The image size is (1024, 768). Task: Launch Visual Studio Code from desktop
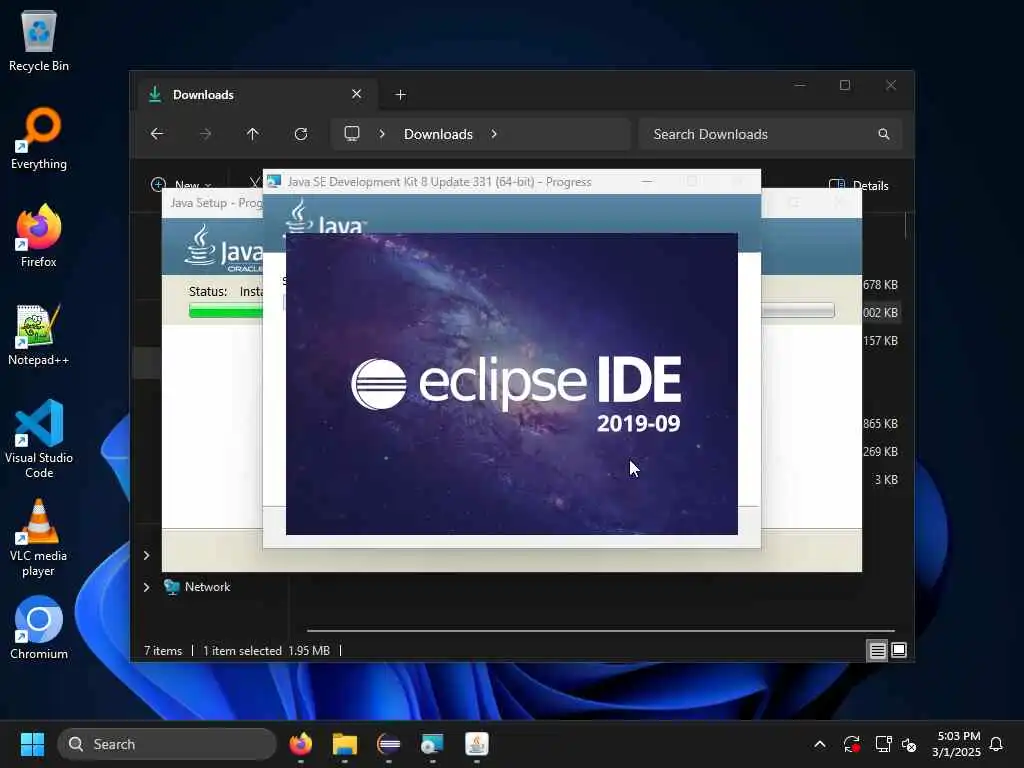39,439
